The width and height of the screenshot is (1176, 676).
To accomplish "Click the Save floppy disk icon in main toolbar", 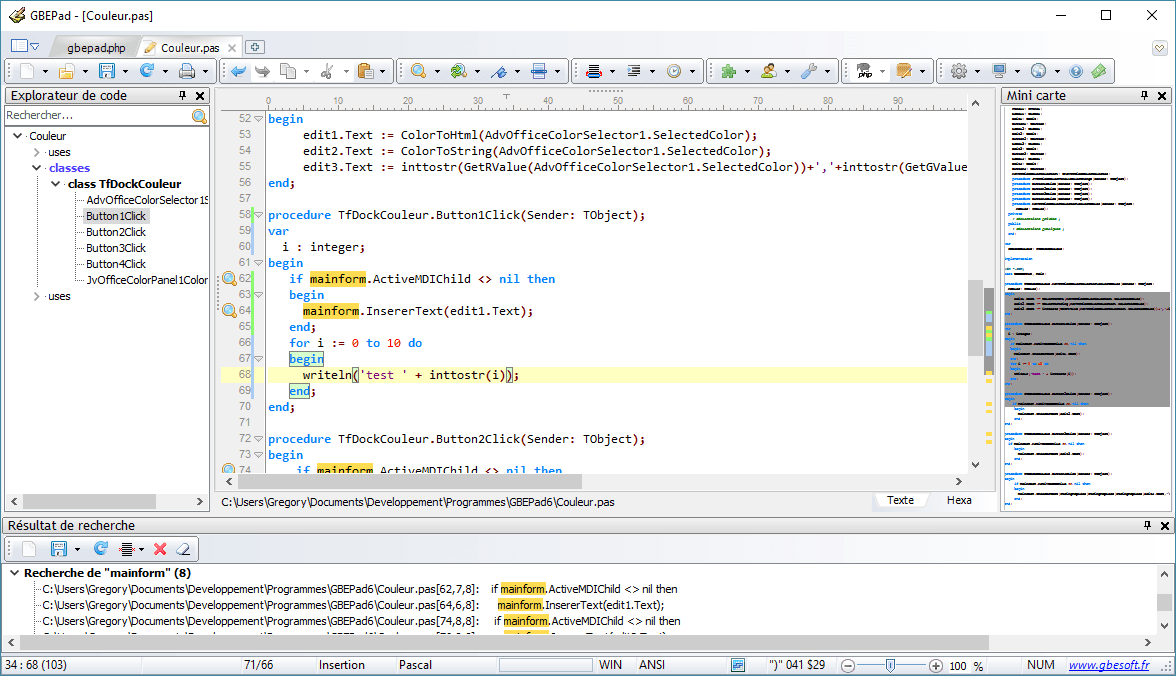I will click(106, 71).
